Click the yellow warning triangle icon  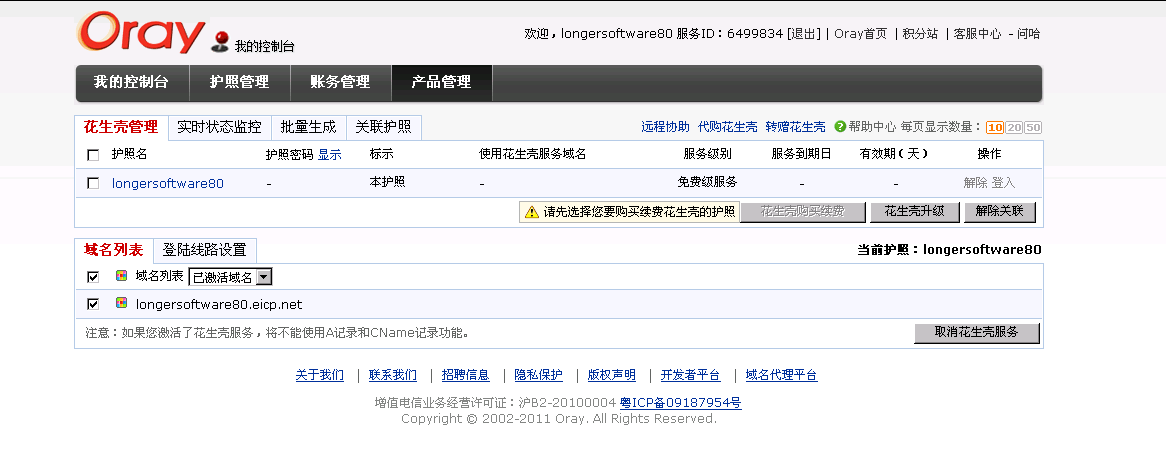[x=531, y=212]
